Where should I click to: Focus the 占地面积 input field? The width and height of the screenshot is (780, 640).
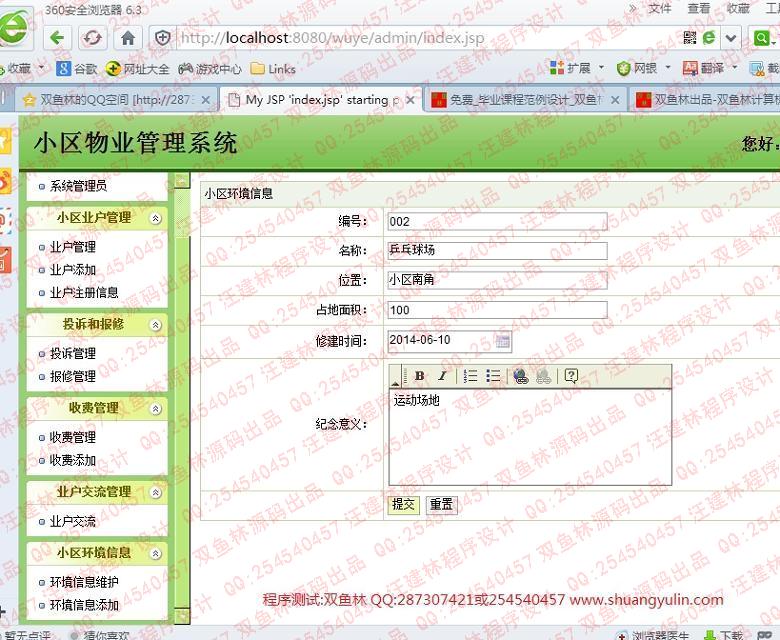(497, 310)
